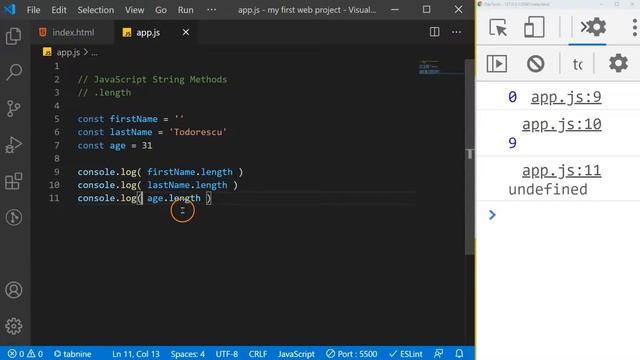640x360 pixels.
Task: Clear the console output
Action: [535, 64]
